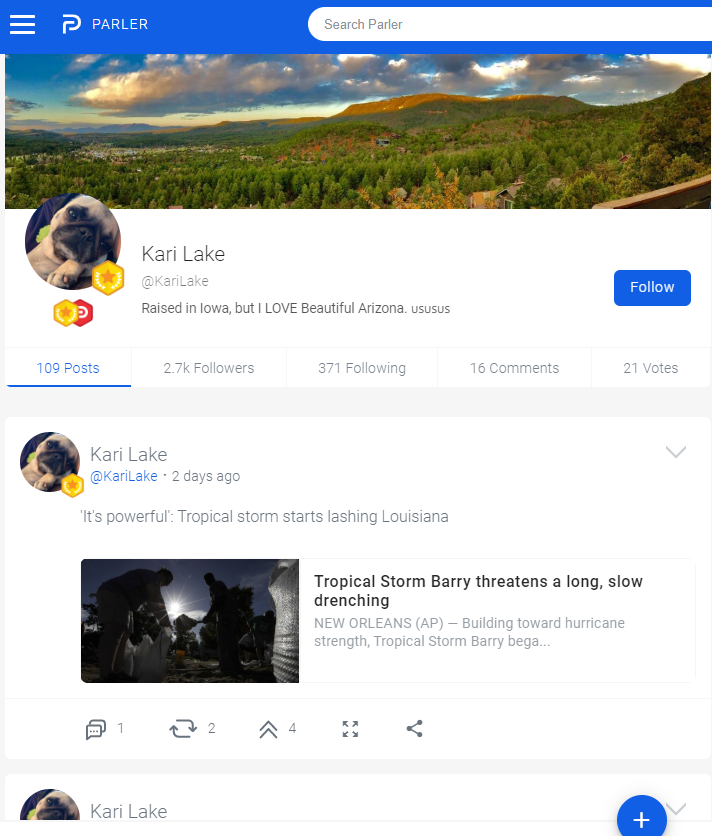Click the Search Parler field
The image size is (712, 836).
tap(510, 24)
